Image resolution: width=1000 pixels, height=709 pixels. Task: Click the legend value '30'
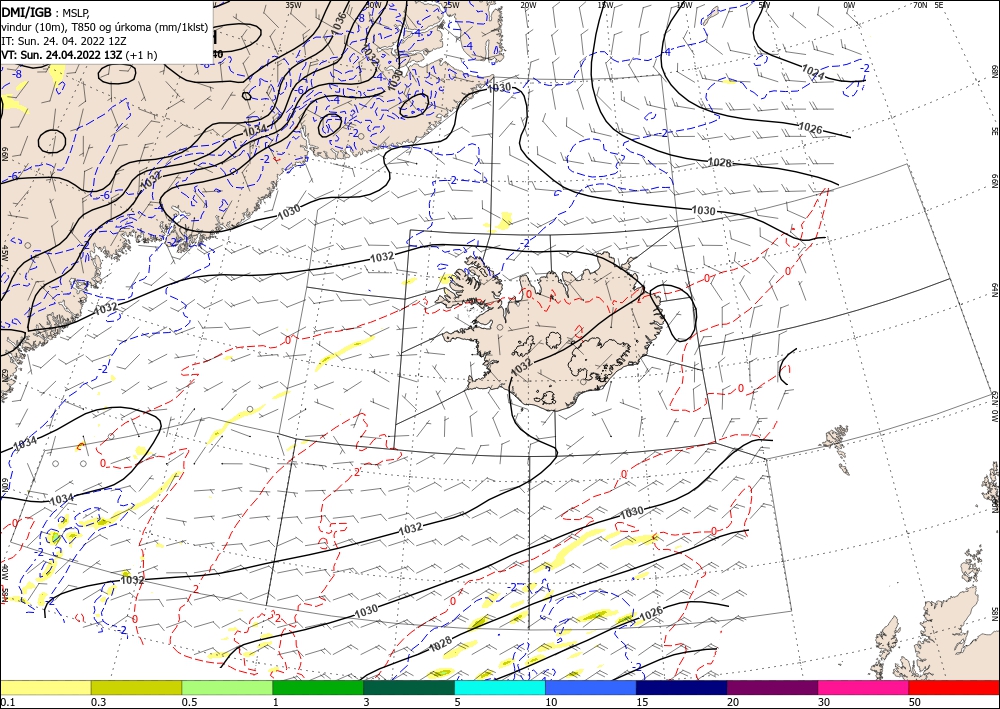tap(825, 702)
